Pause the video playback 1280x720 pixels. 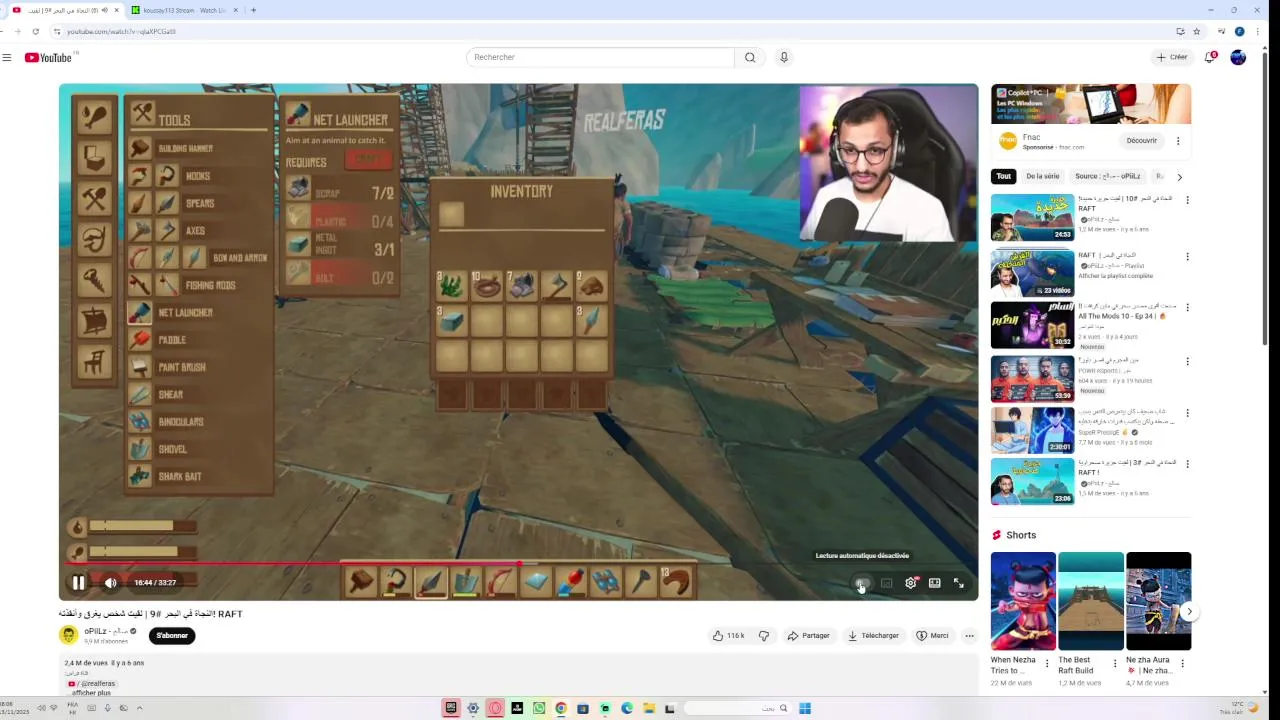coord(78,583)
